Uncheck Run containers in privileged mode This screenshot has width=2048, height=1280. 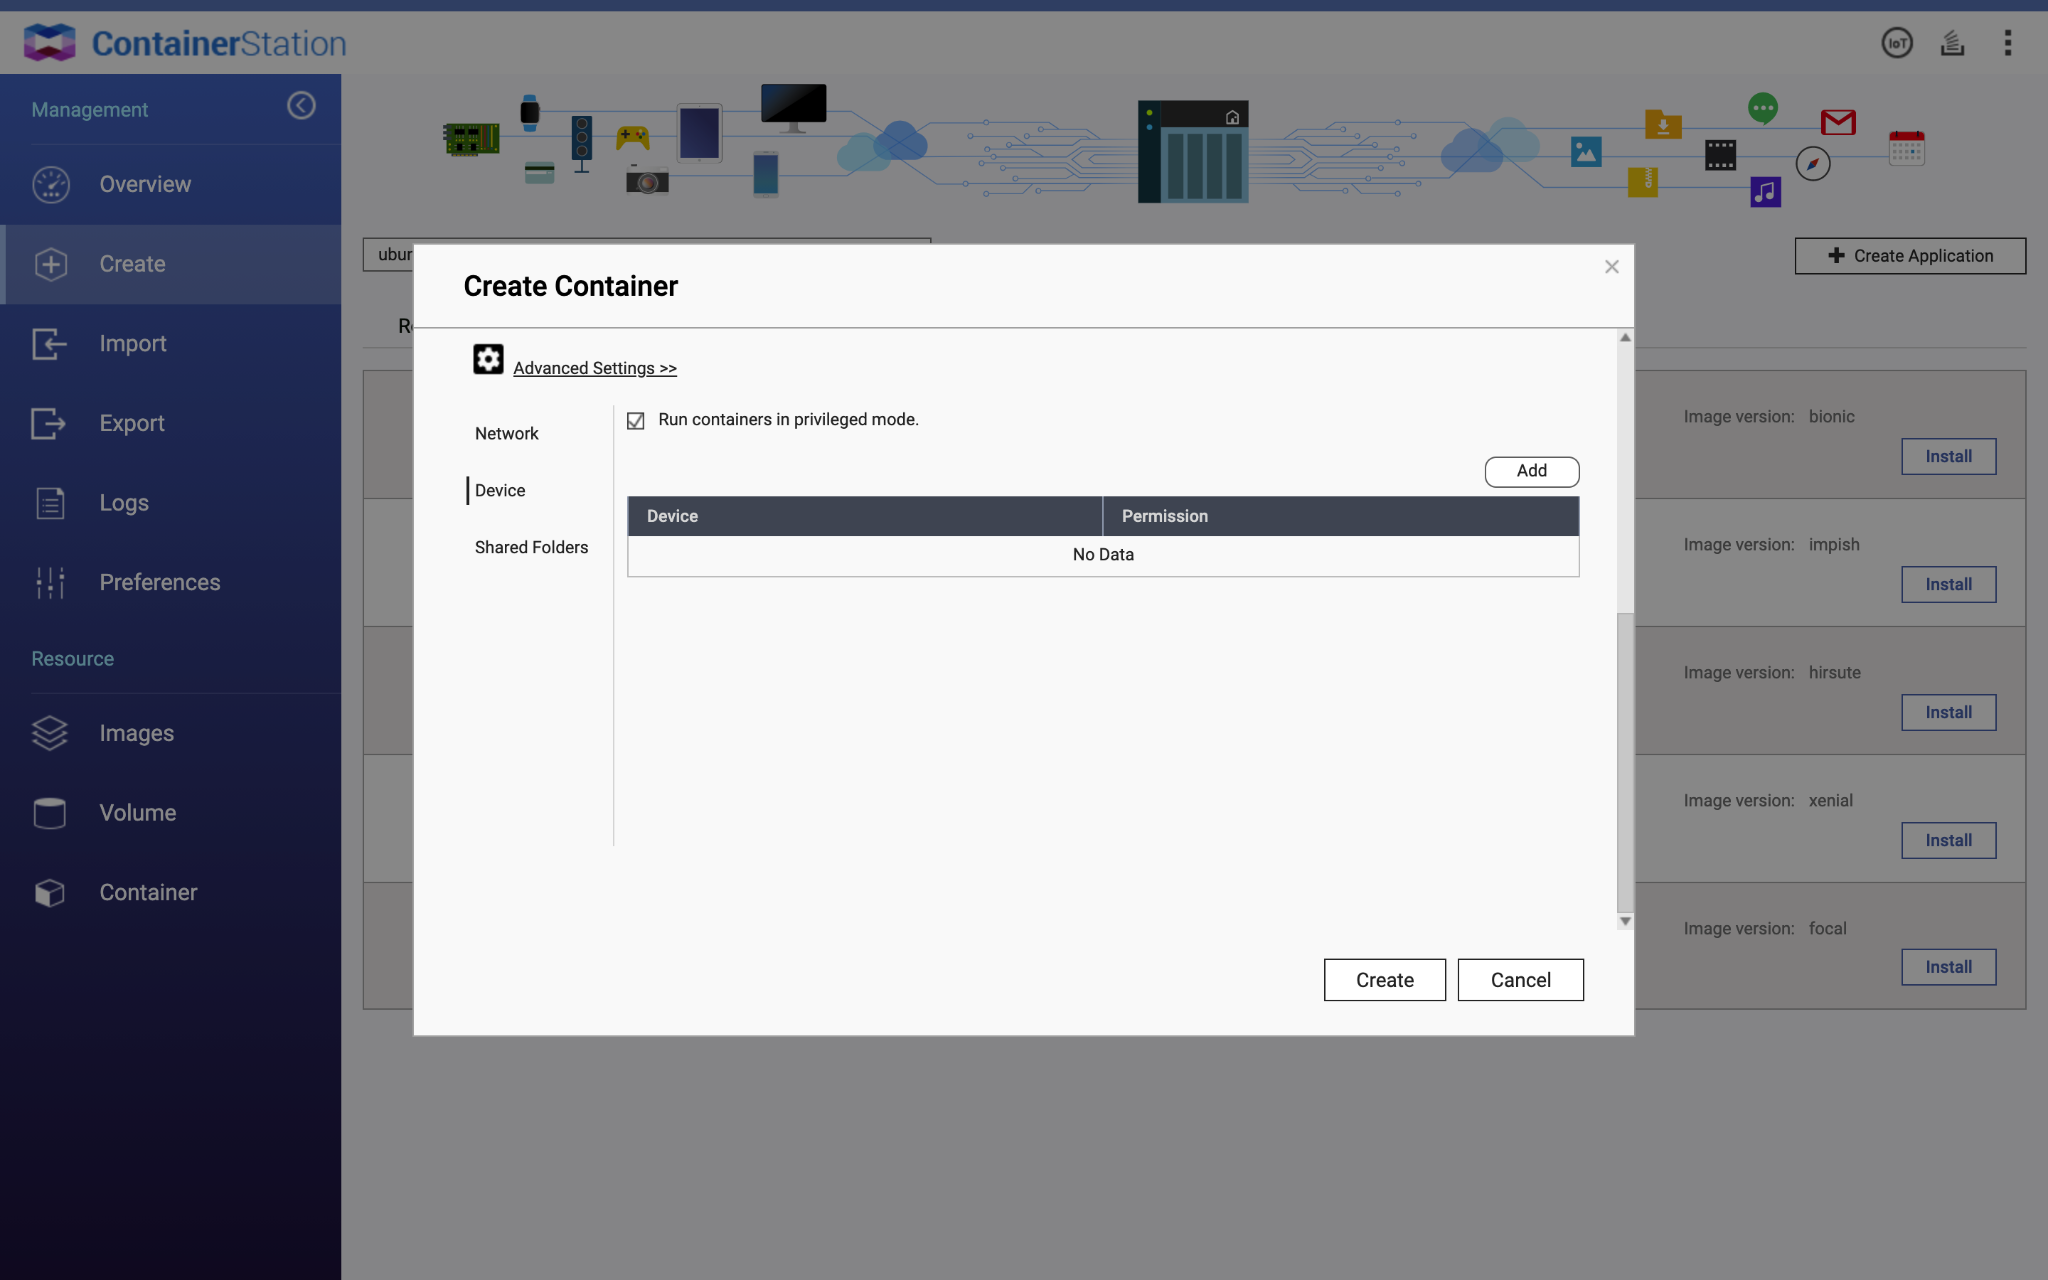click(636, 421)
